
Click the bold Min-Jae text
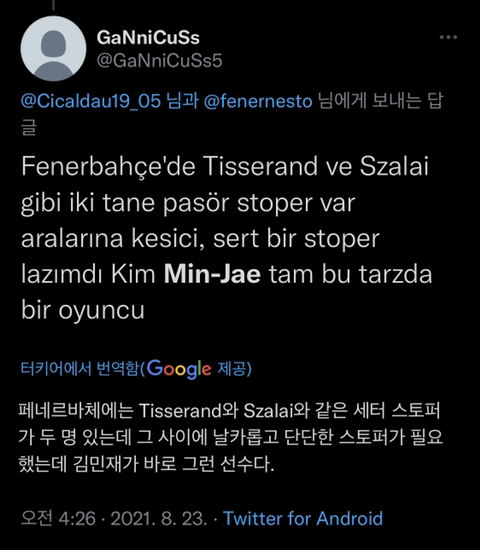click(x=212, y=274)
